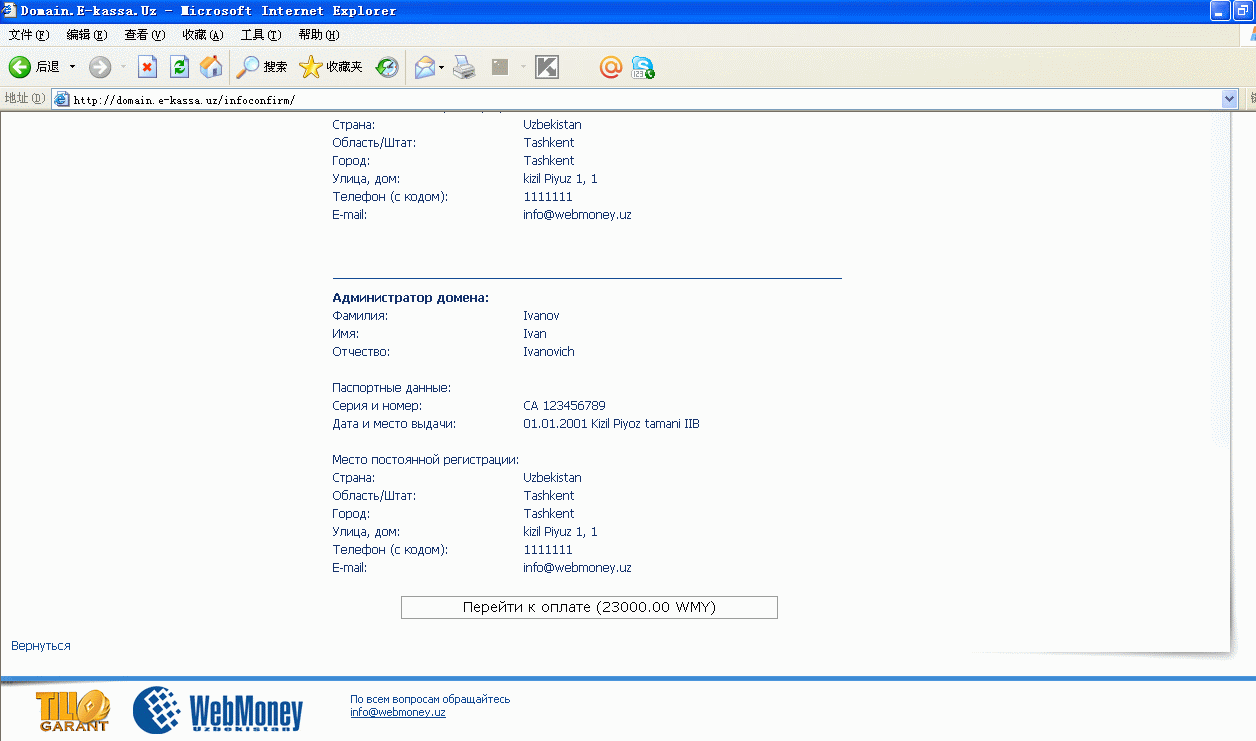Click the grey Forward arrow button
Viewport: 1256px width, 741px height.
click(x=100, y=67)
